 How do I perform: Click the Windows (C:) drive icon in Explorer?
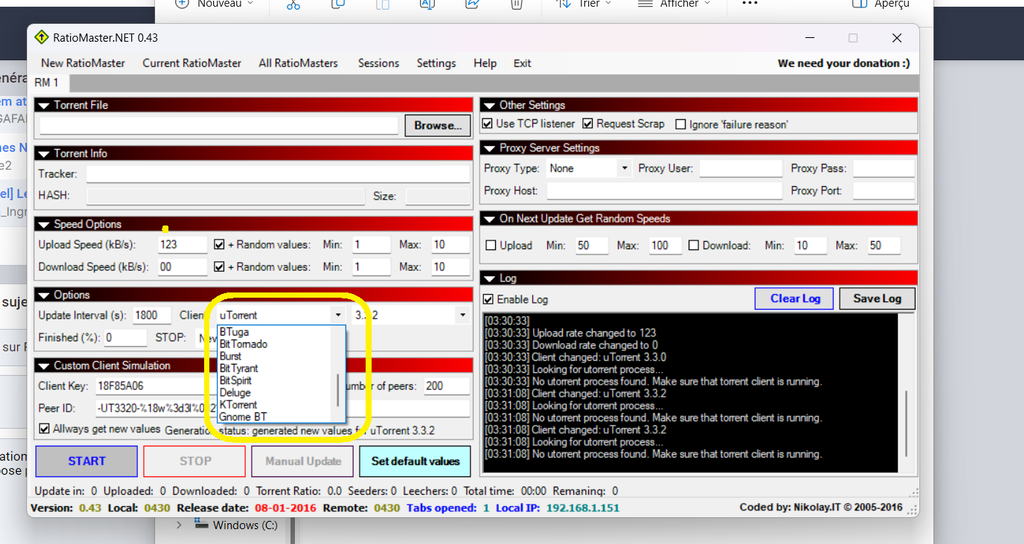point(201,524)
